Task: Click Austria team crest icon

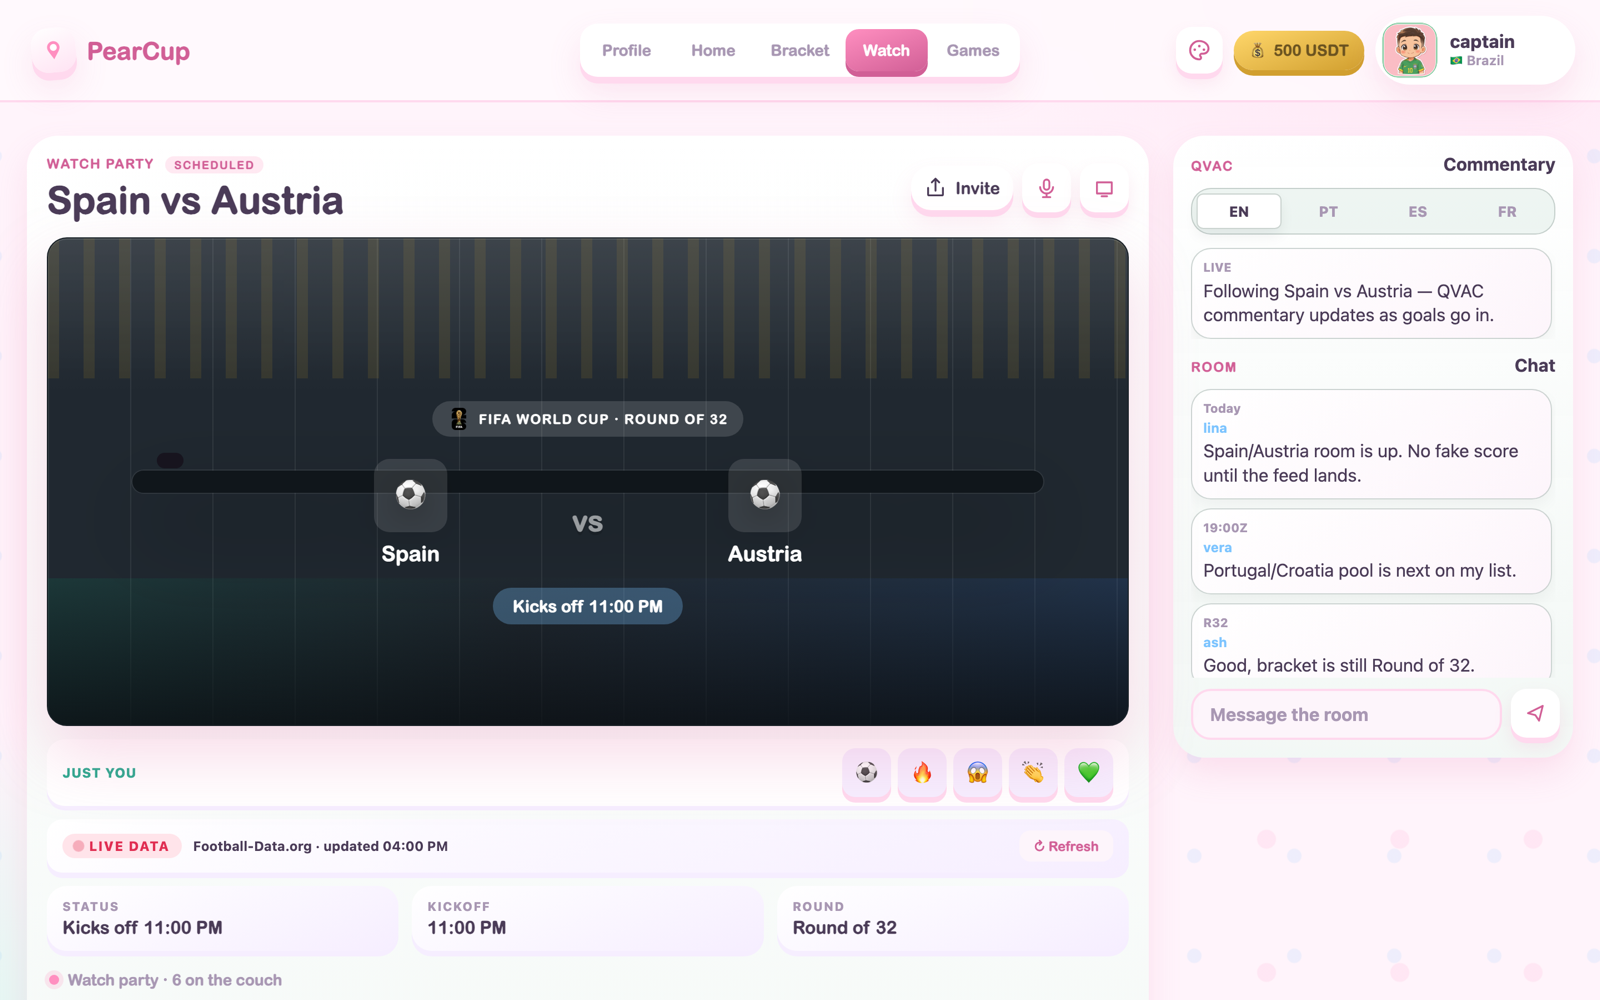Action: tap(765, 495)
